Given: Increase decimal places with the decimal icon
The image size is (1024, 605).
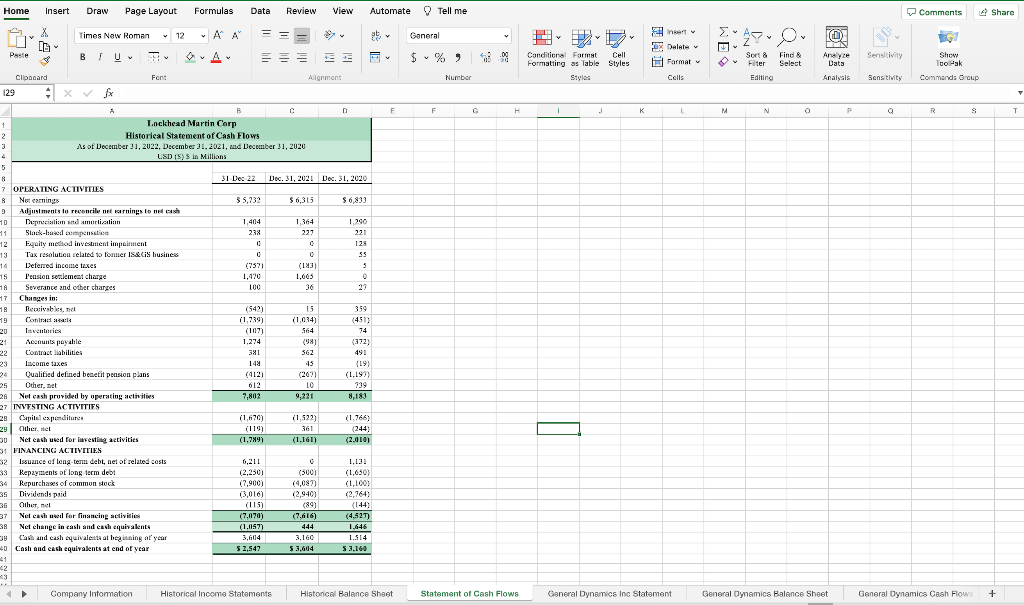Looking at the screenshot, I should click(x=485, y=58).
